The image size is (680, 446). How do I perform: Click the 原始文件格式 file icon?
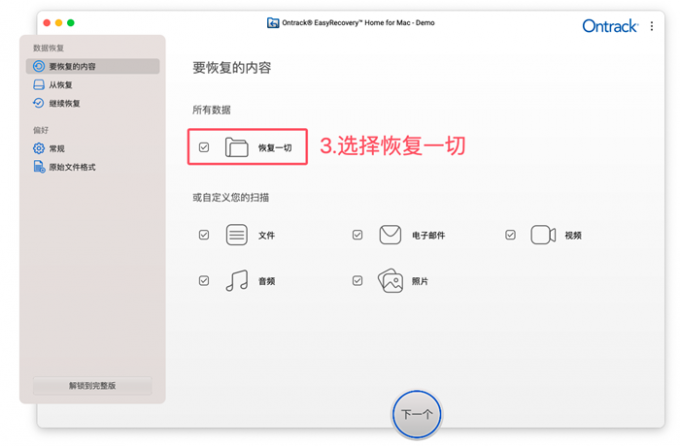coord(39,167)
